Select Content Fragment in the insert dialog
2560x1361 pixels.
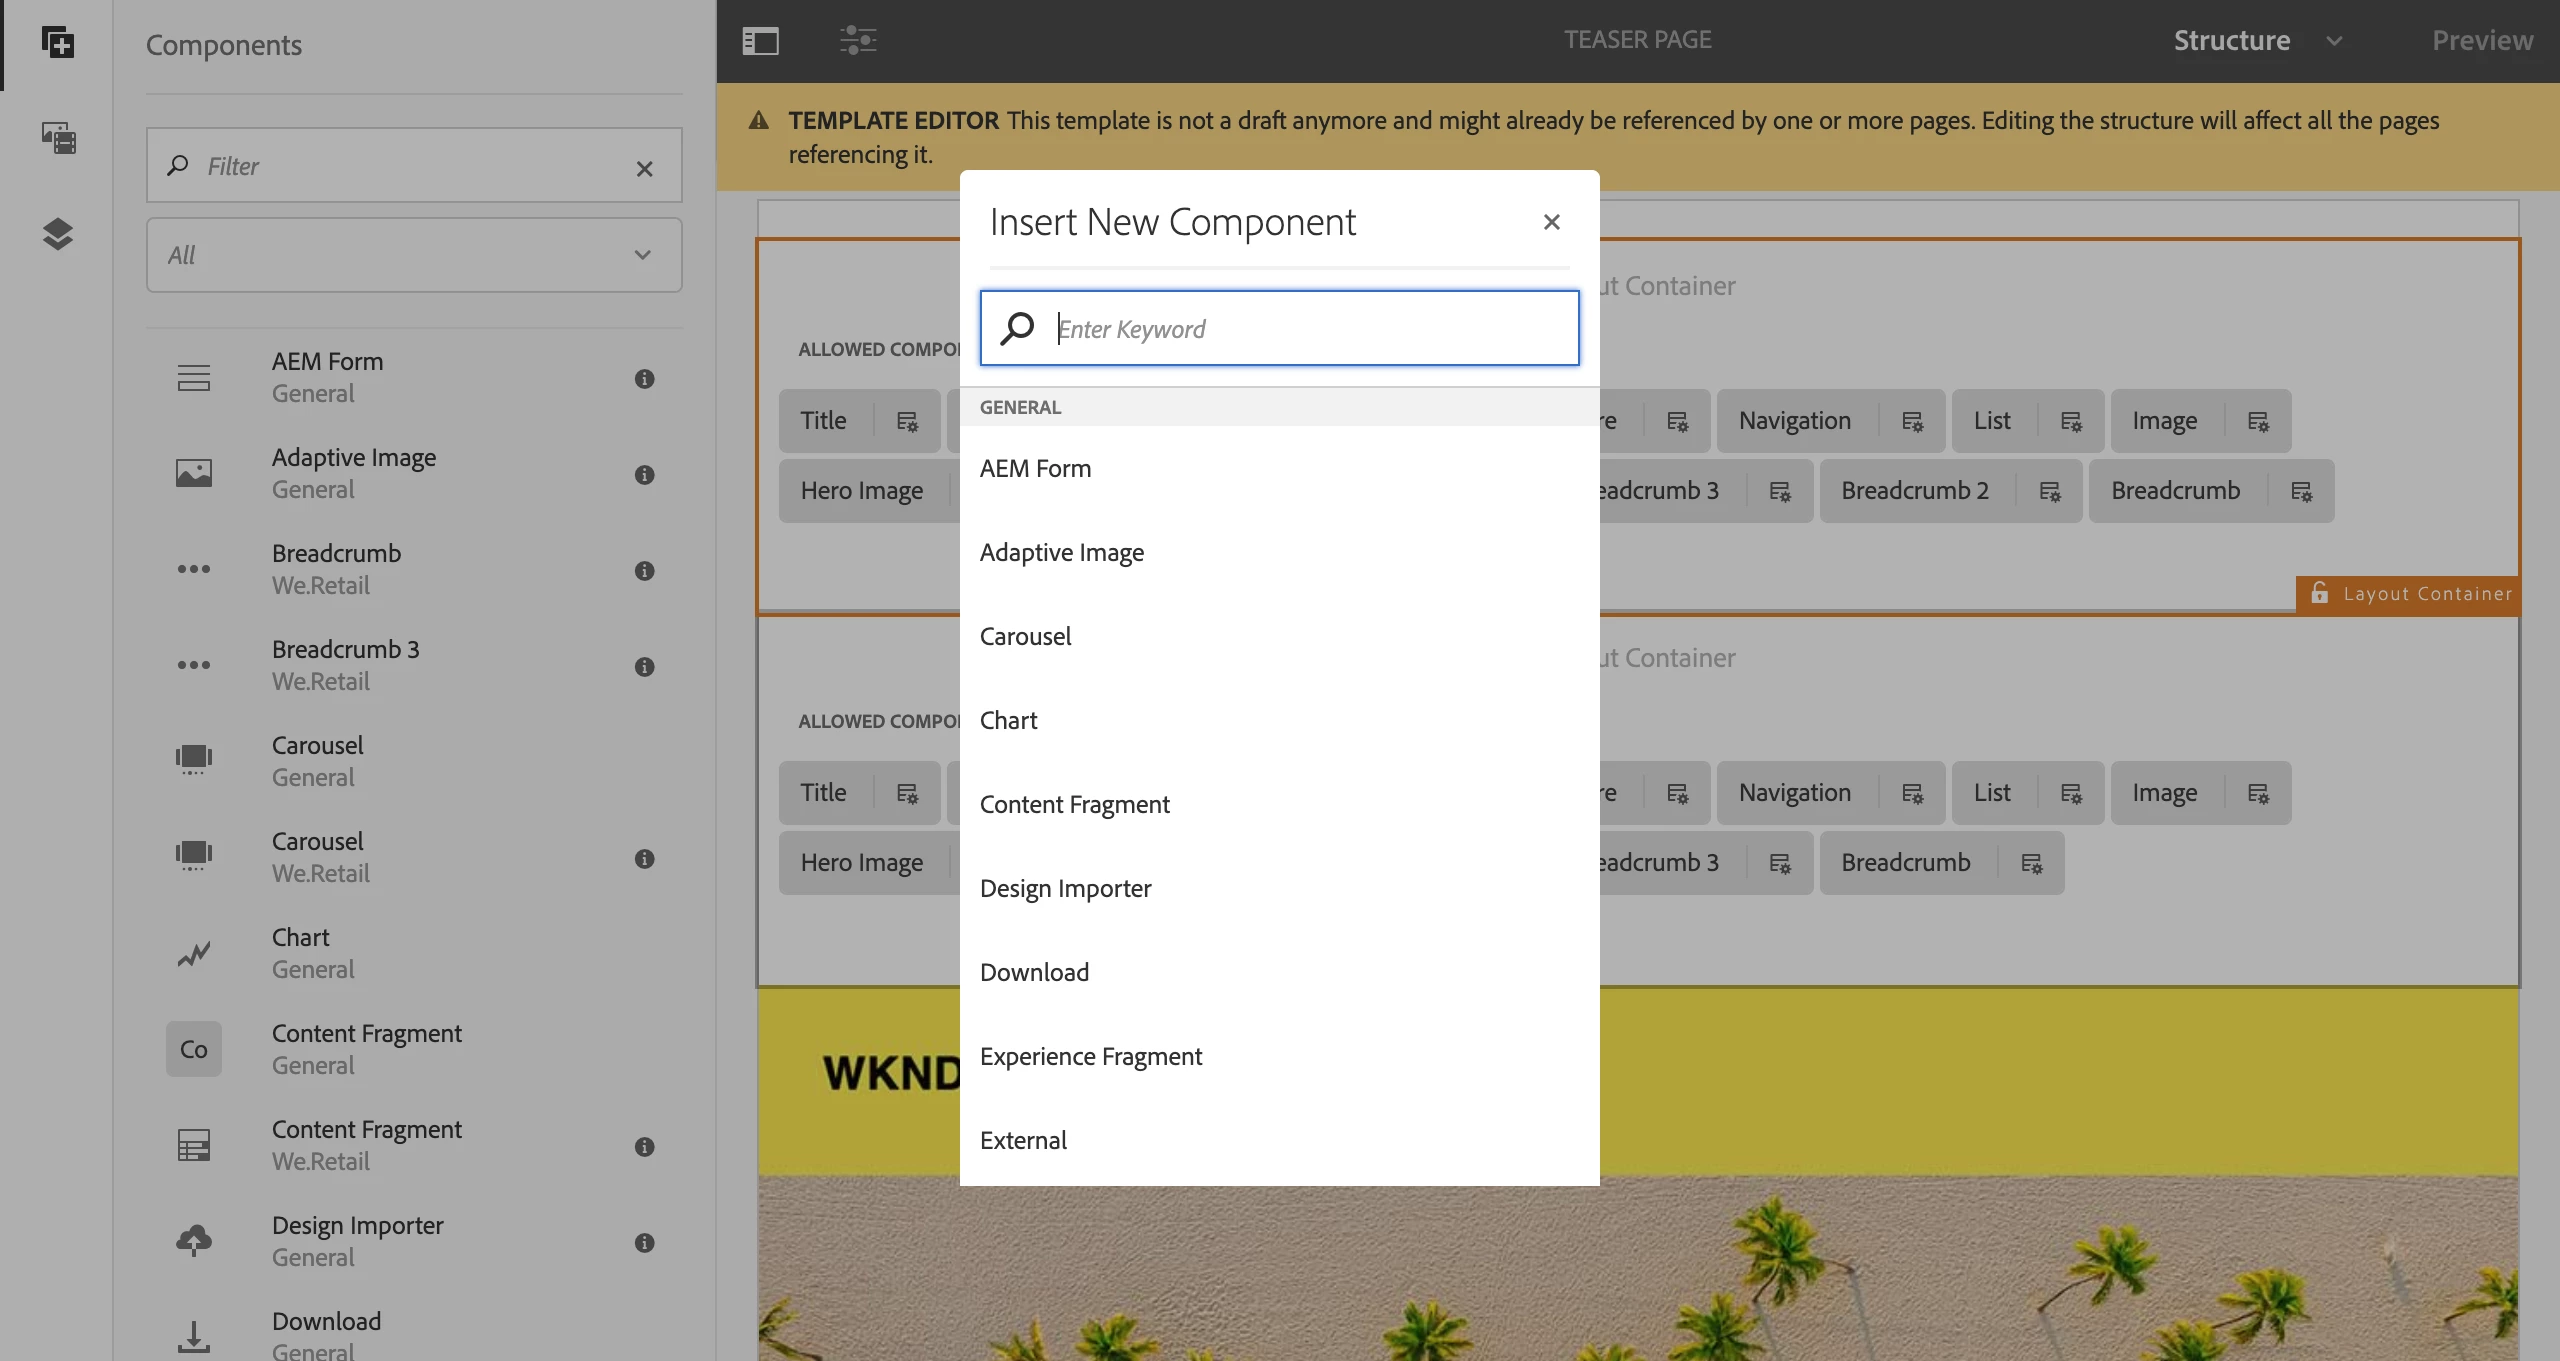1074,804
